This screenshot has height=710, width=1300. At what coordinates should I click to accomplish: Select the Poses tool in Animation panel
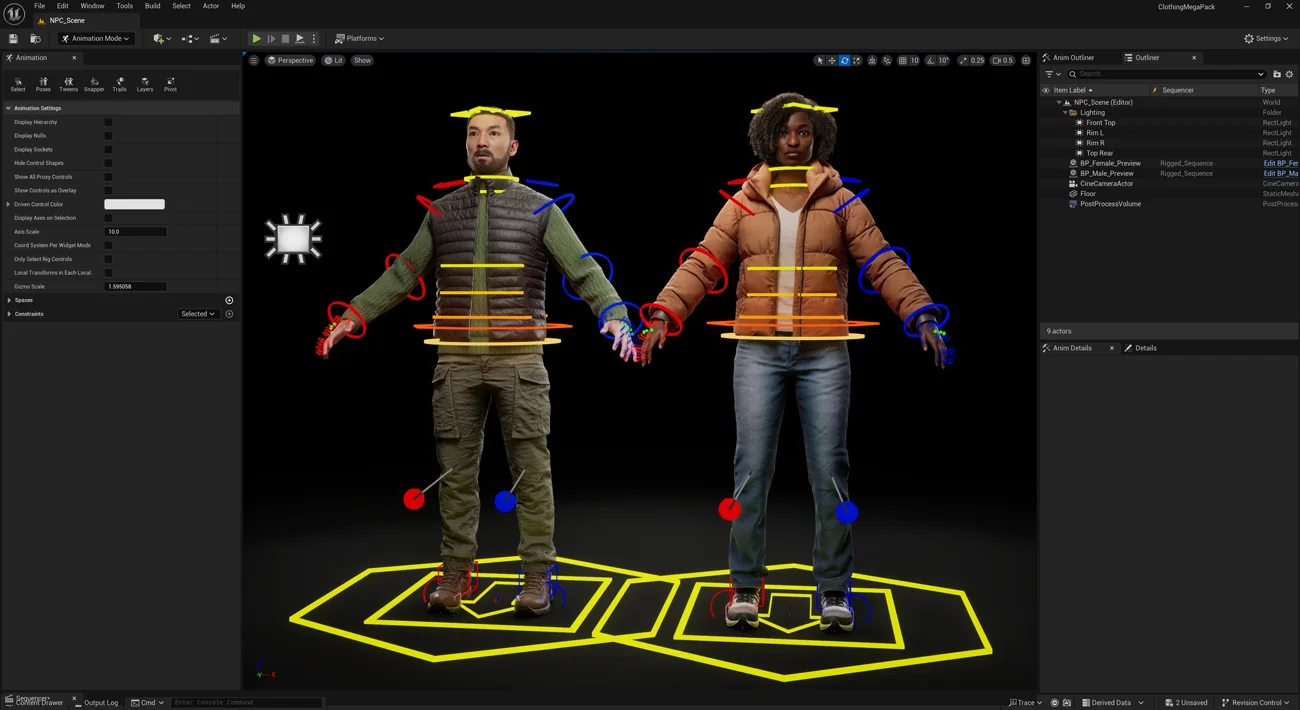43,84
